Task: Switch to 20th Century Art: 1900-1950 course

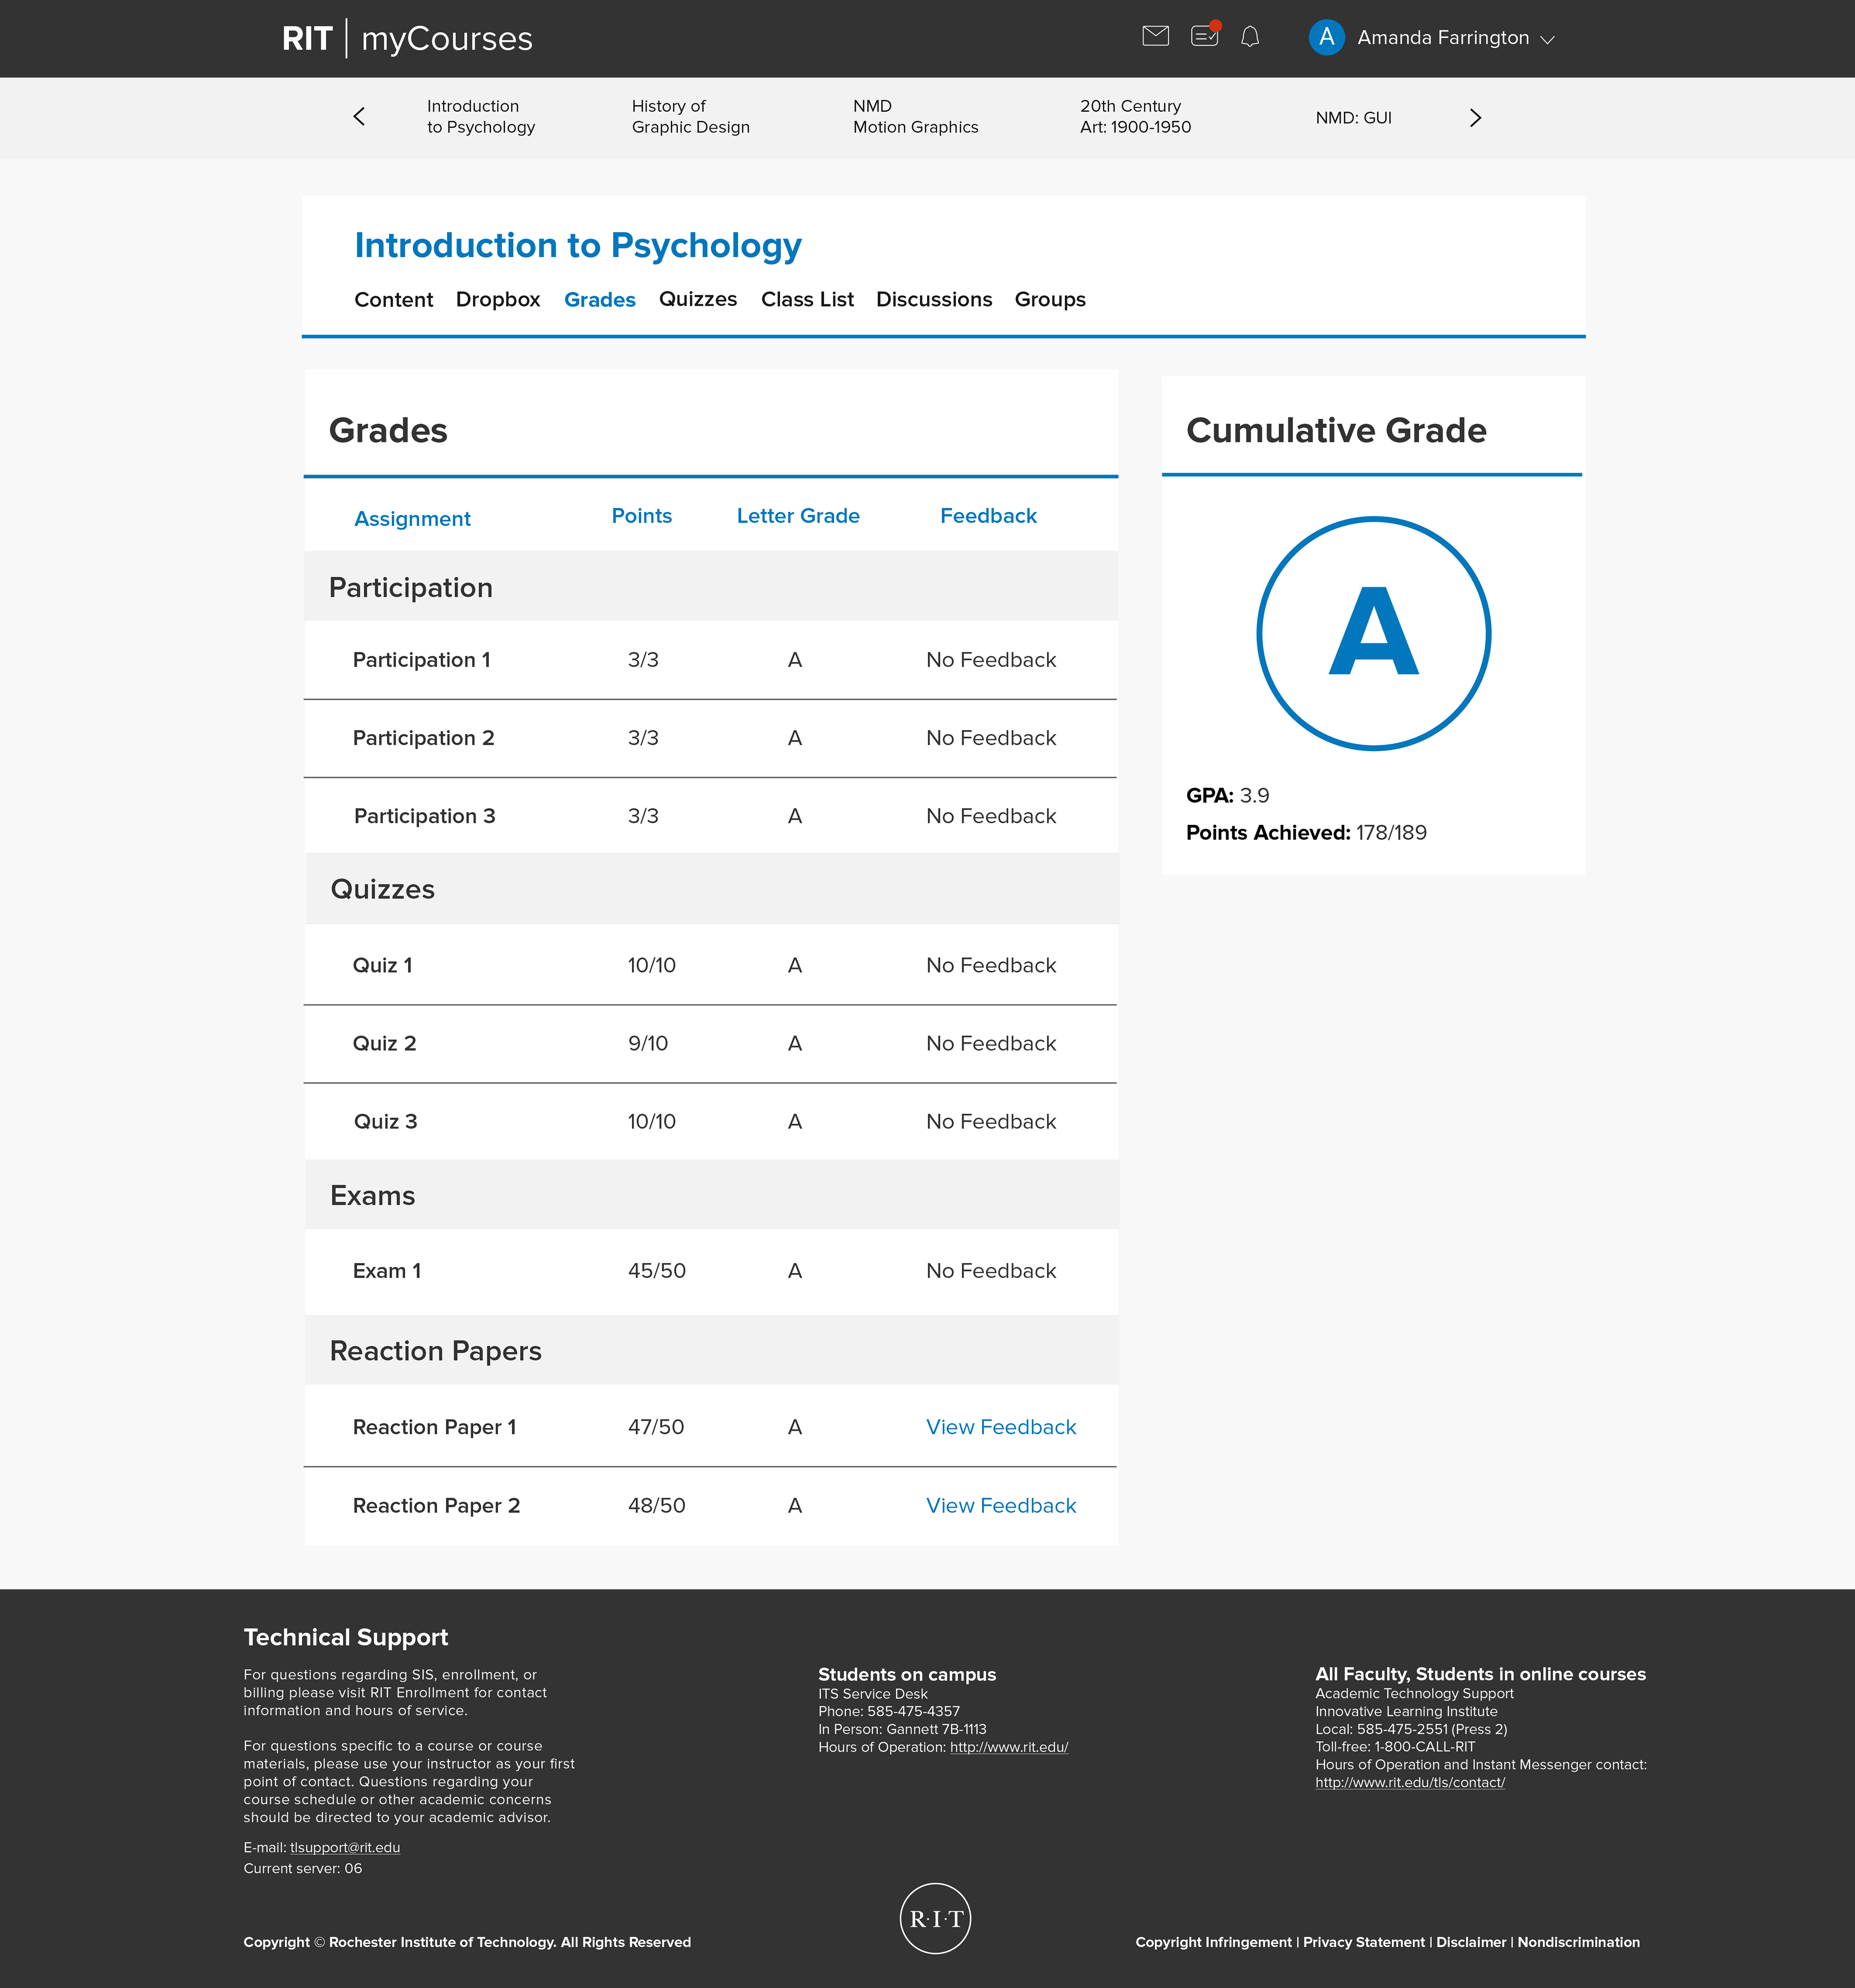Action: click(x=1135, y=117)
